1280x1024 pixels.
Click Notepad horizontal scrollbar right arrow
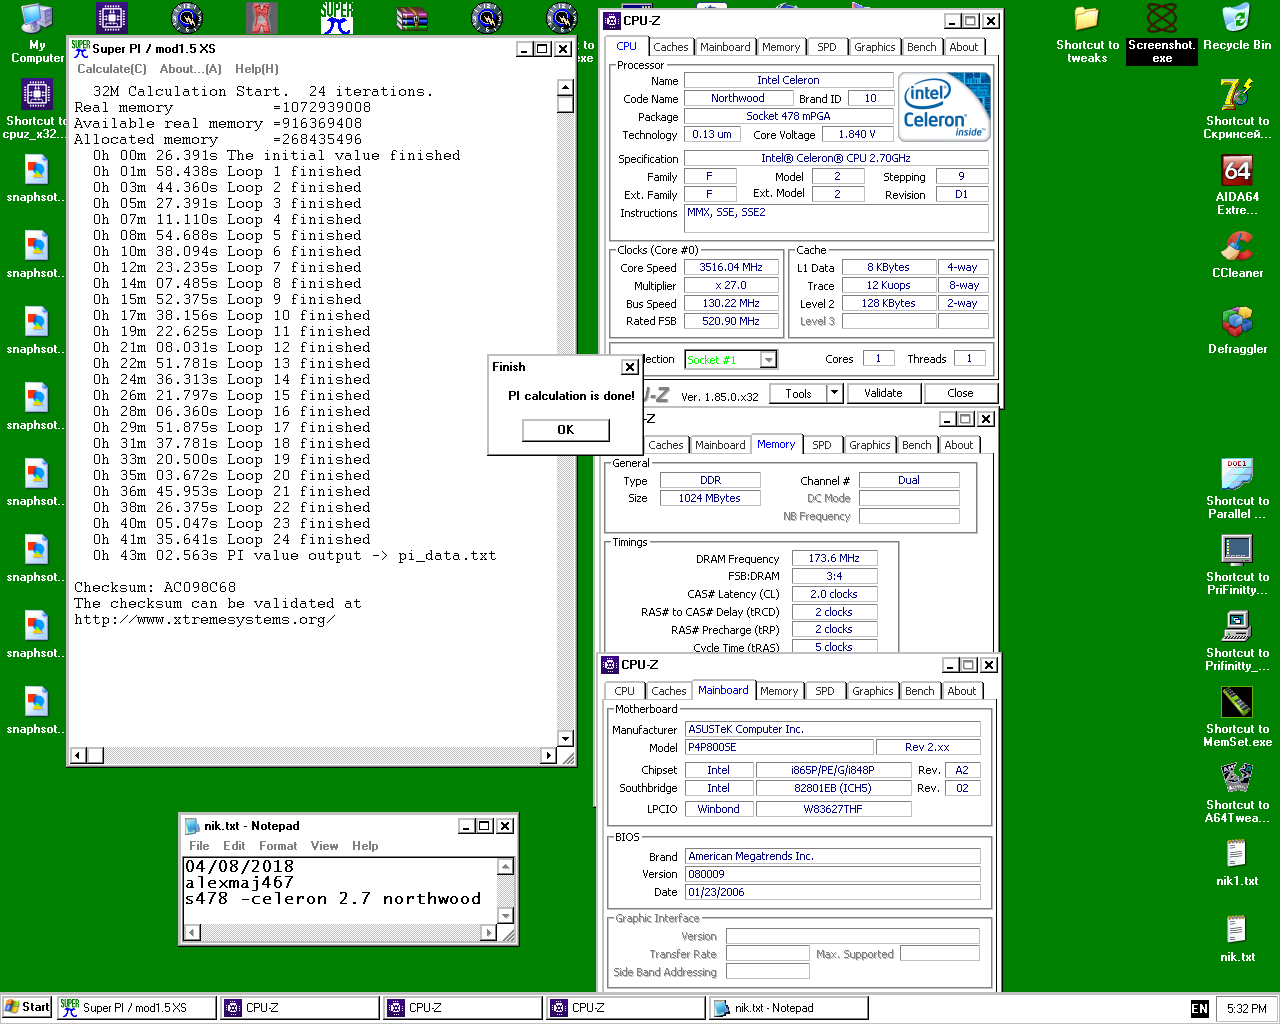[488, 932]
